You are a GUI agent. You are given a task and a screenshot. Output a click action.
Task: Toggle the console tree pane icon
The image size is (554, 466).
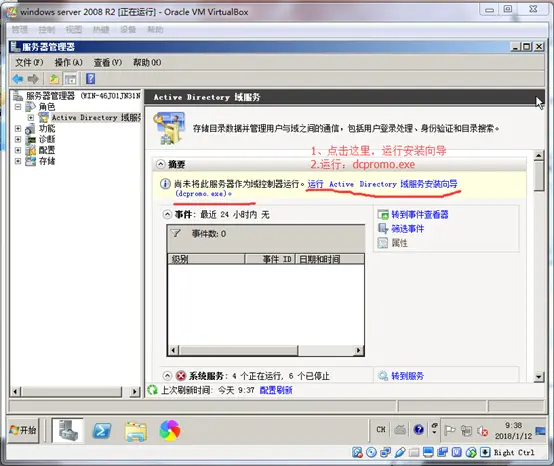pyautogui.click(x=70, y=79)
